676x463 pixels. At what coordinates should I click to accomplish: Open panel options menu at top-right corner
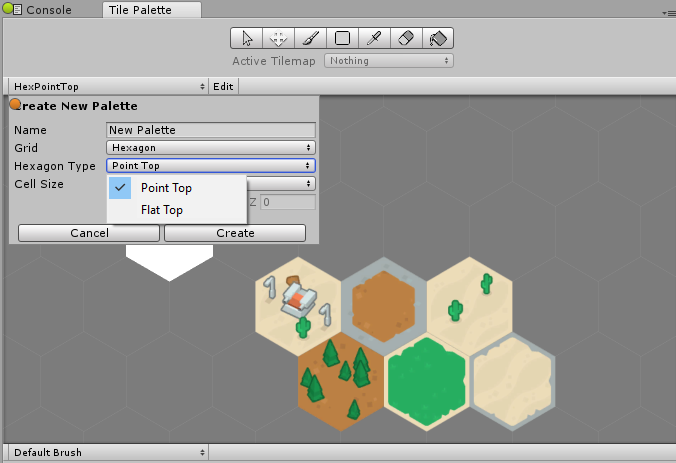coord(665,12)
